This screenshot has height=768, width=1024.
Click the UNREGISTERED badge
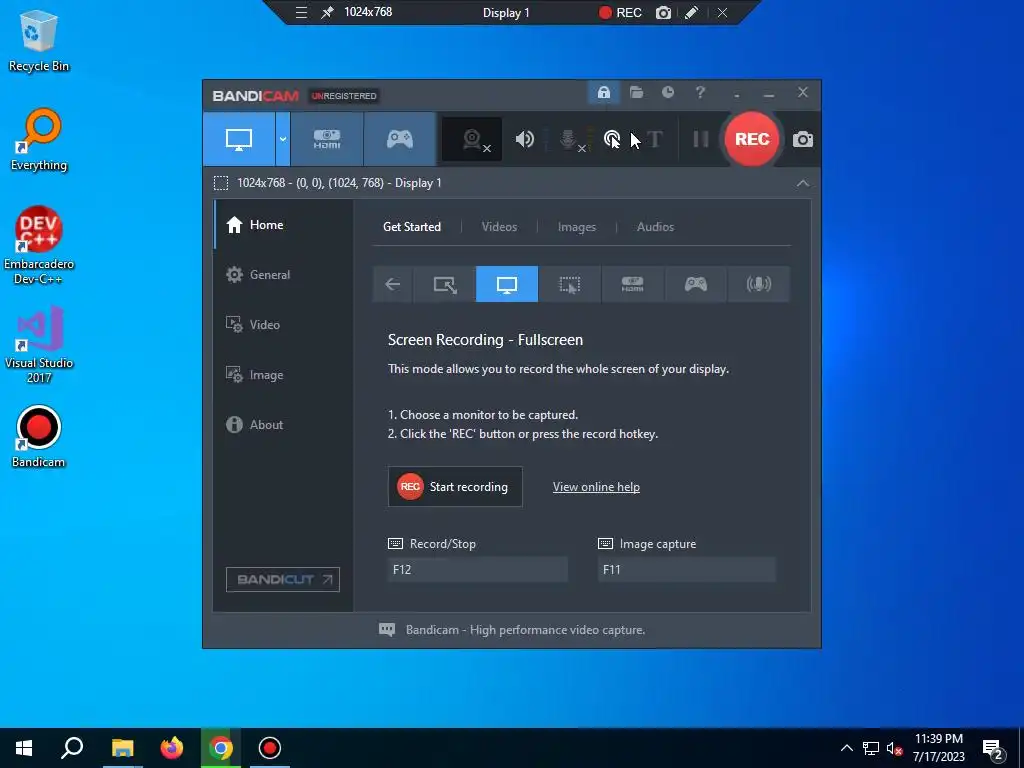[344, 96]
